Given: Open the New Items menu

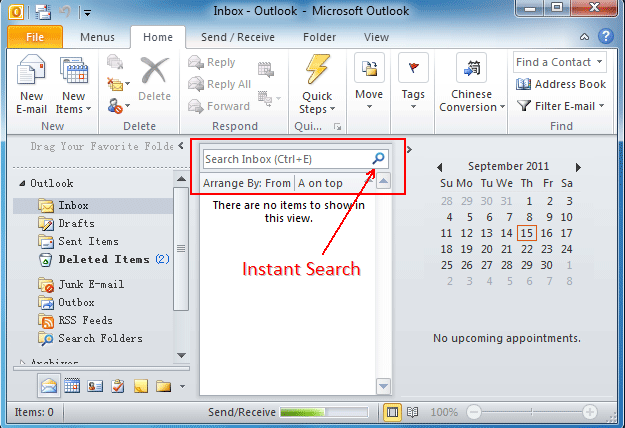Looking at the screenshot, I should (73, 84).
